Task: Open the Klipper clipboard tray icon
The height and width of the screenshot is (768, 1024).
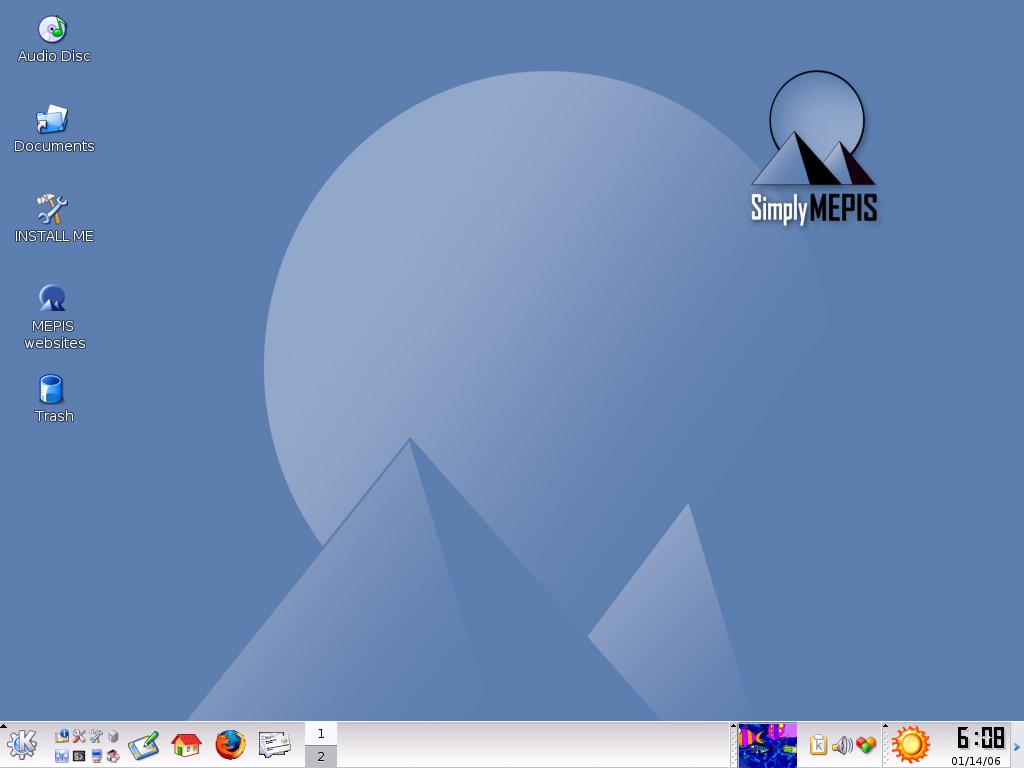Action: click(x=818, y=744)
